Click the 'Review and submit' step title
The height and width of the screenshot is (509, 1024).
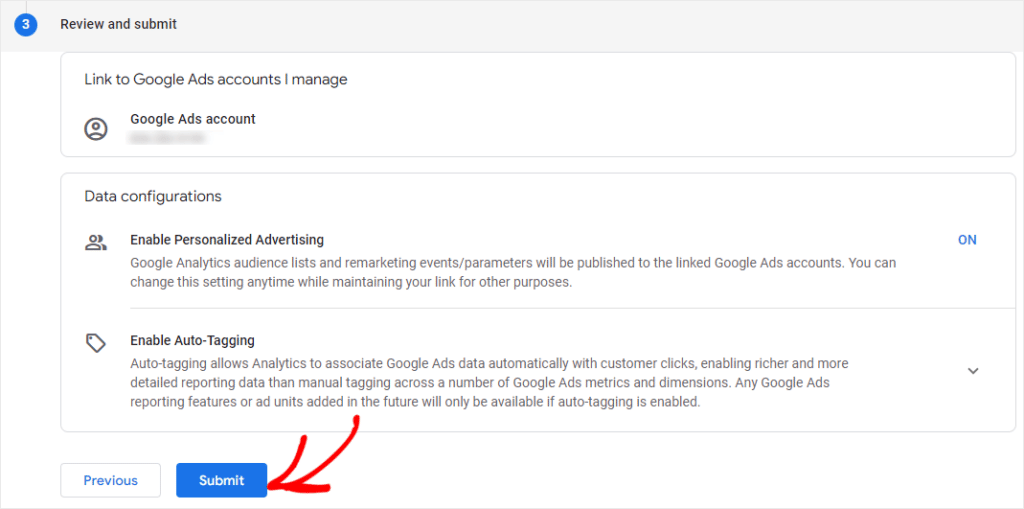pyautogui.click(x=119, y=25)
